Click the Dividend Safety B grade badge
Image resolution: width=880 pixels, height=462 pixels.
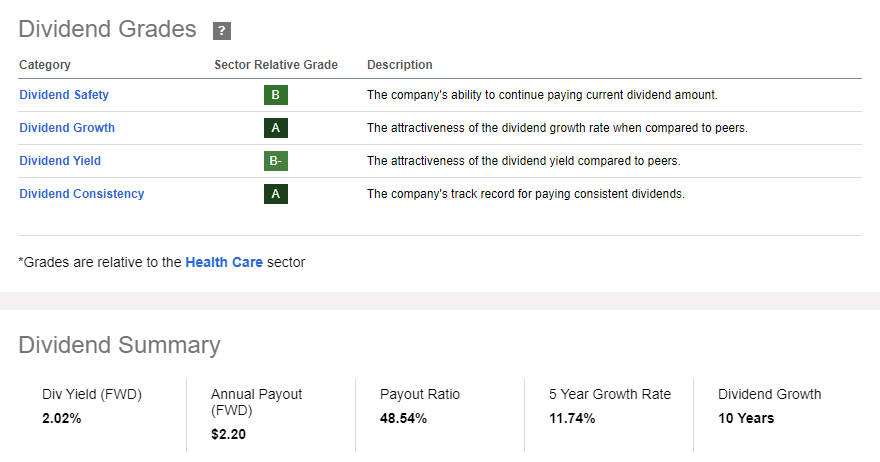pyautogui.click(x=276, y=95)
